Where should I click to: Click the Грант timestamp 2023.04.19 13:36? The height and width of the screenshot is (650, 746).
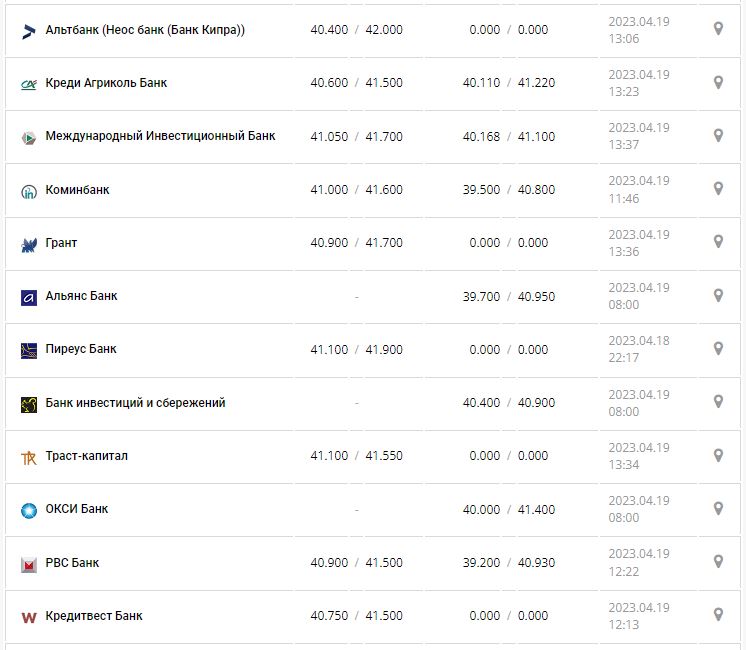(639, 243)
